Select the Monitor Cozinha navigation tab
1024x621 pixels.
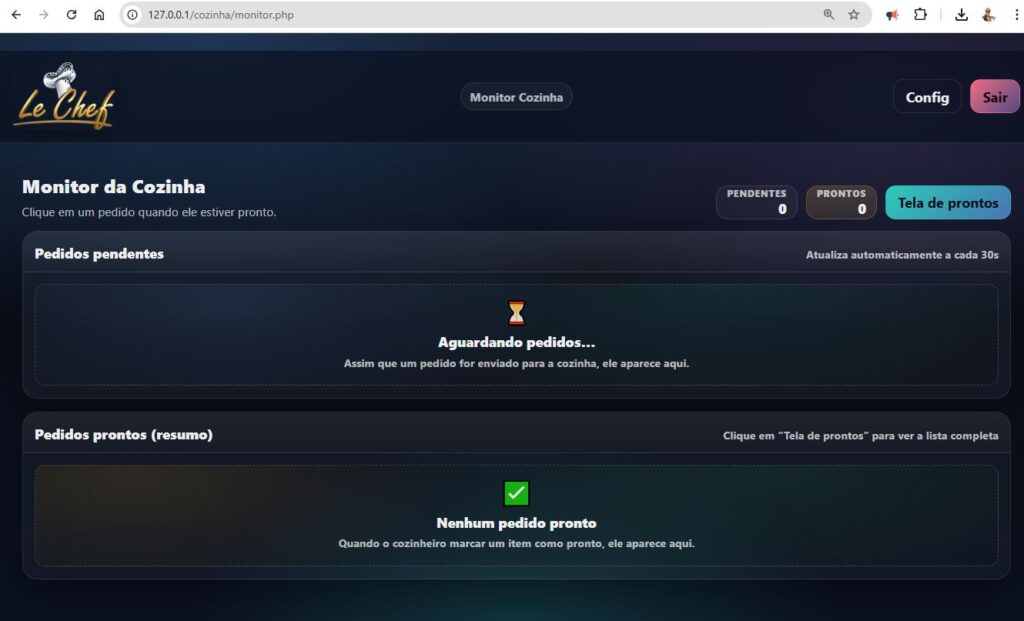(x=516, y=97)
